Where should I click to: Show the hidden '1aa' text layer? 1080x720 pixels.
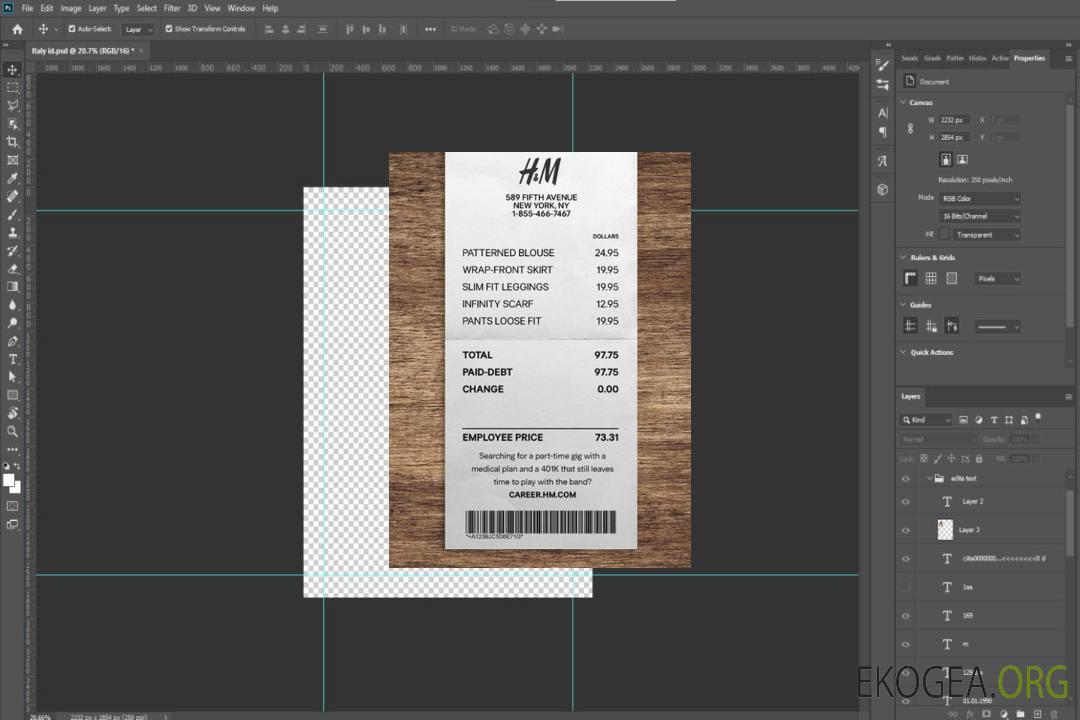(x=906, y=588)
